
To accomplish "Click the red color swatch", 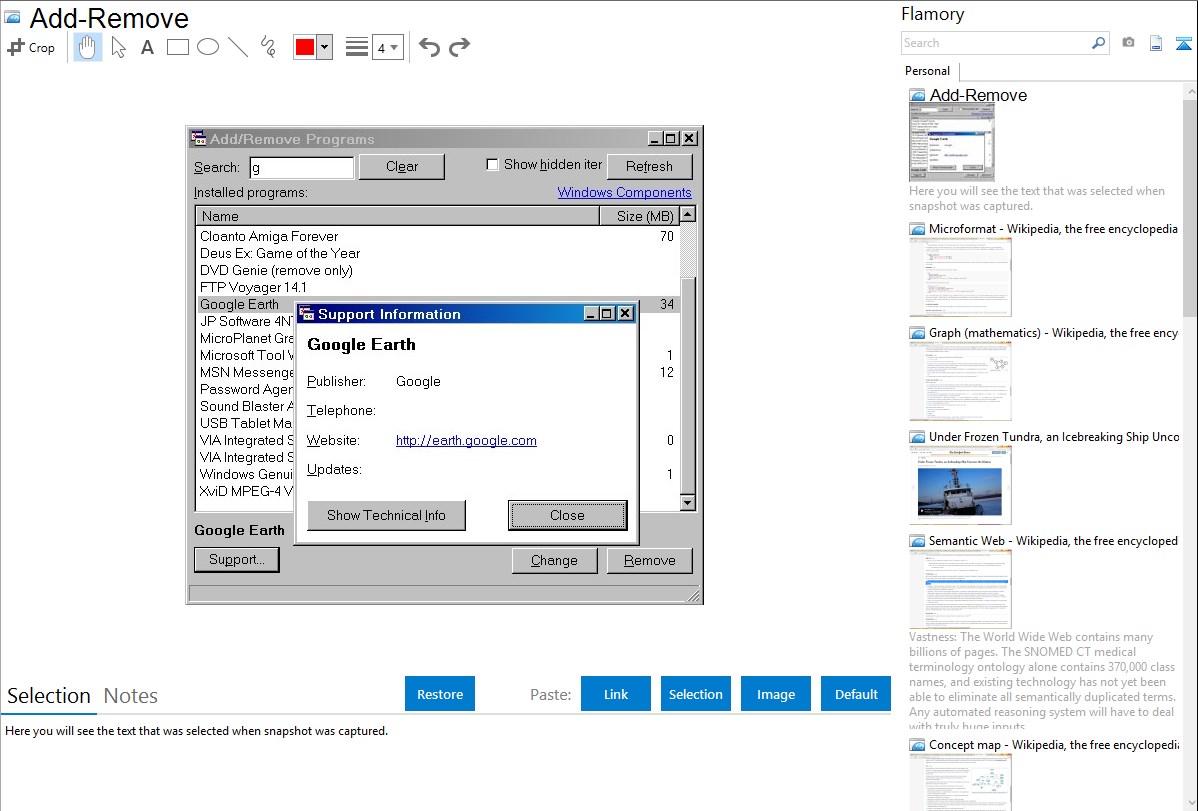I will pos(305,47).
